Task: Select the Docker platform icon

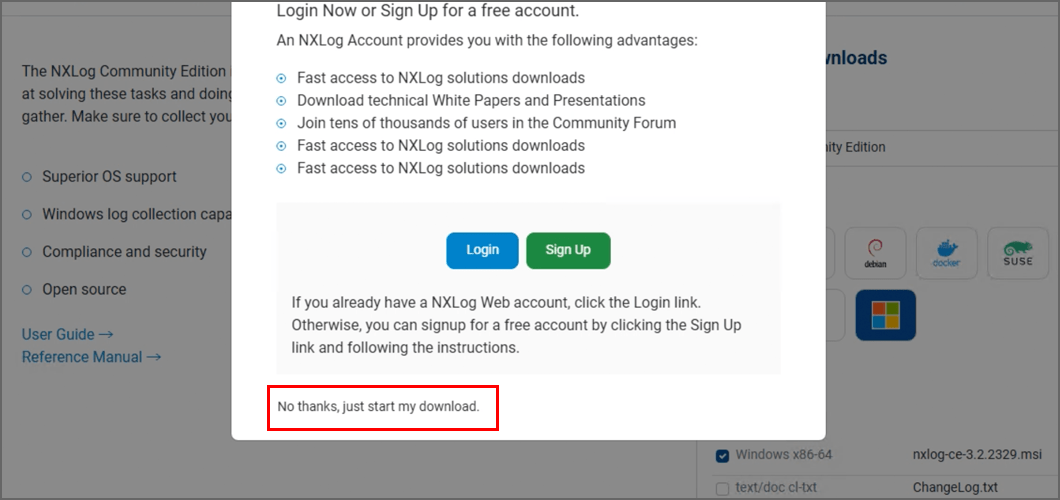Action: coord(946,252)
